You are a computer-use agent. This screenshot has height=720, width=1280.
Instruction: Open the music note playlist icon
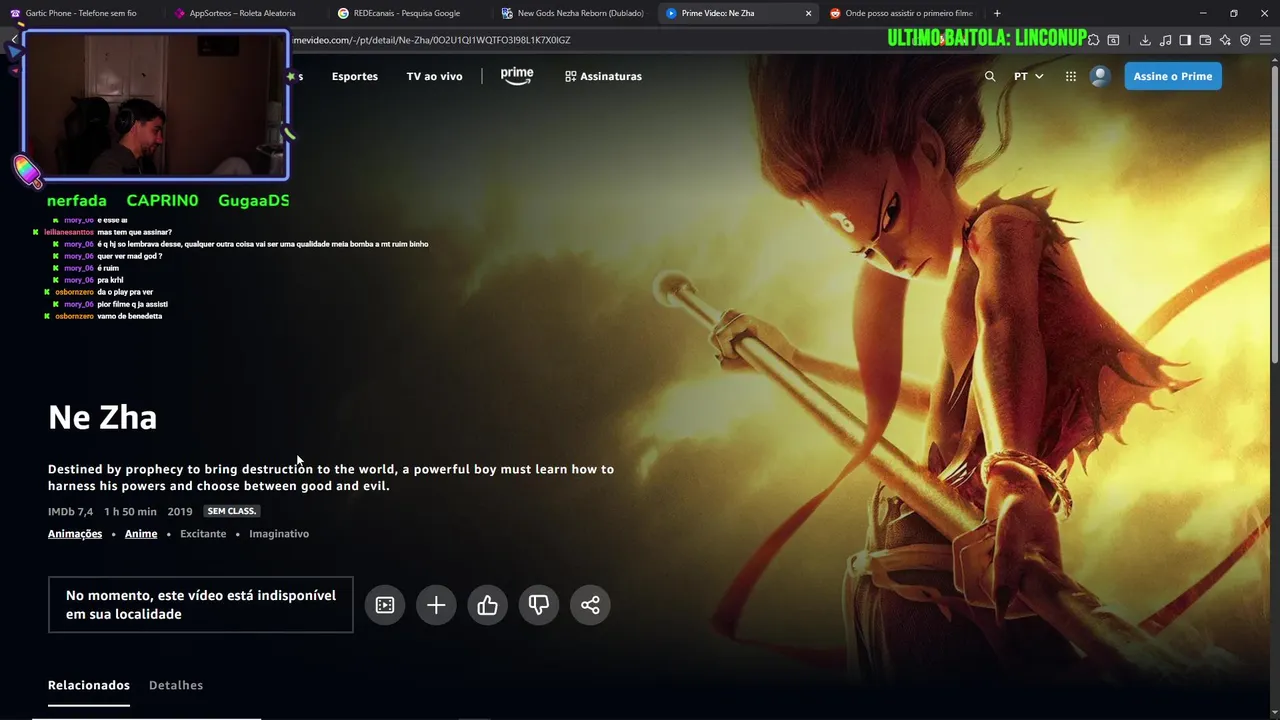click(x=1165, y=40)
